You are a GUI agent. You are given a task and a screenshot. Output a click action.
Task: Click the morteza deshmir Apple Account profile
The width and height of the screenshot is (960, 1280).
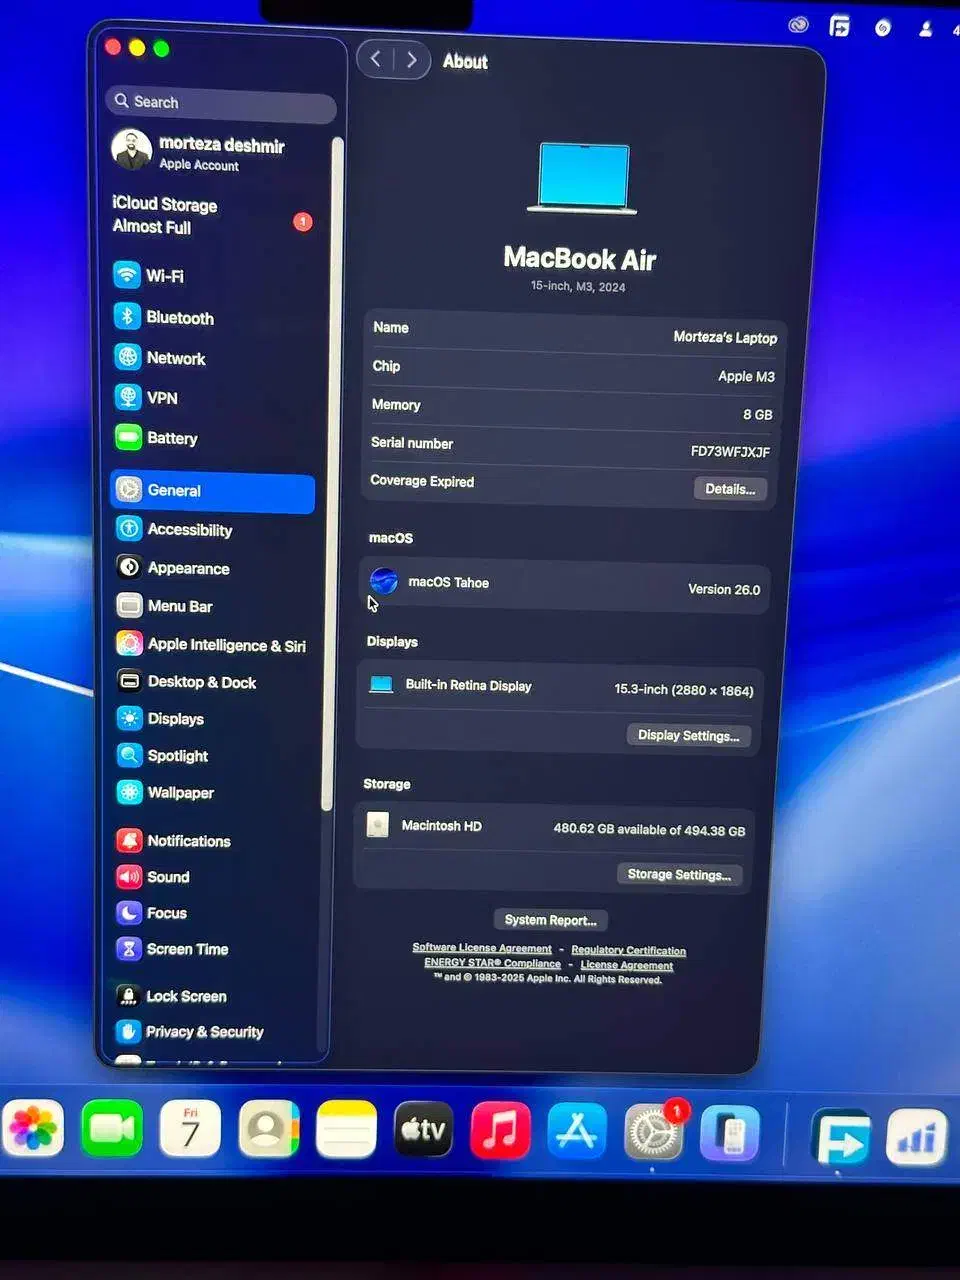click(x=200, y=152)
